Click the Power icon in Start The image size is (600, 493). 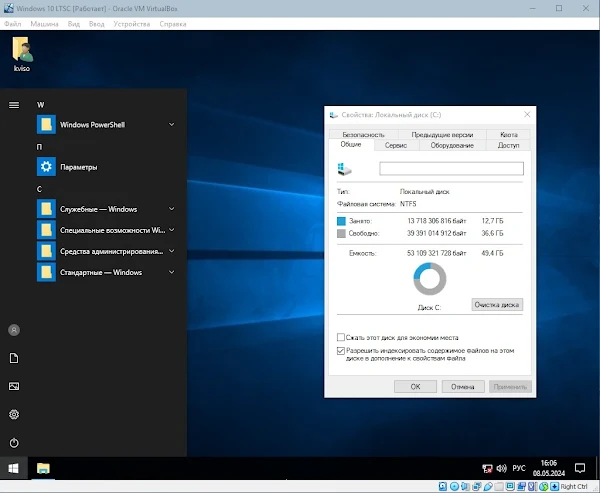click(14, 443)
